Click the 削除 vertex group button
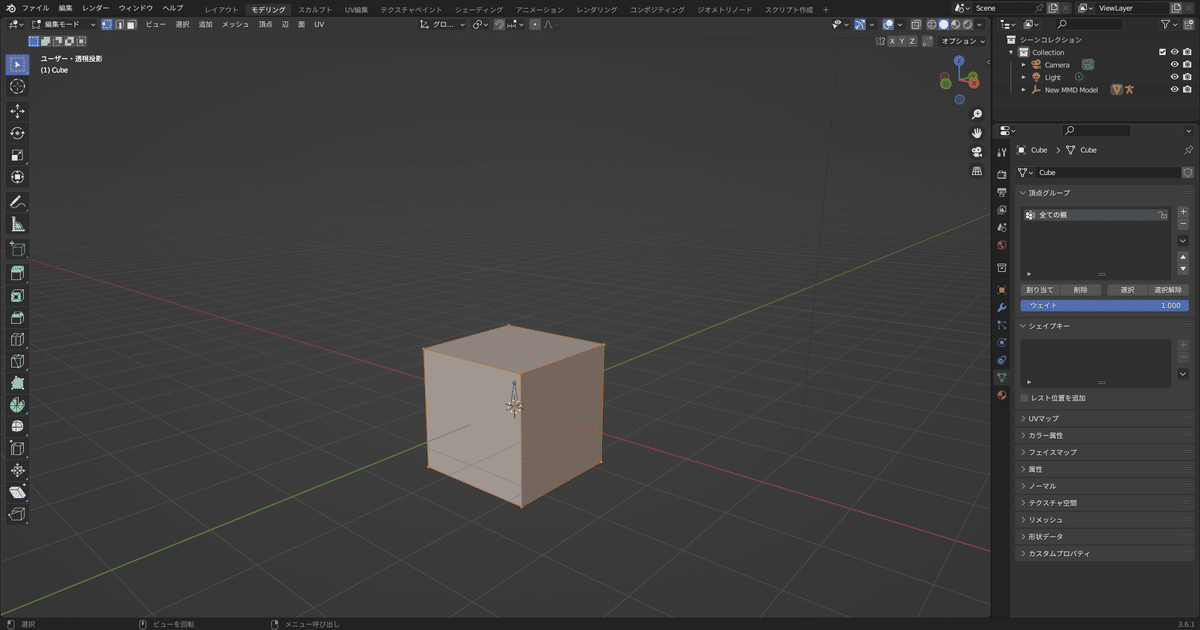 click(x=1081, y=290)
